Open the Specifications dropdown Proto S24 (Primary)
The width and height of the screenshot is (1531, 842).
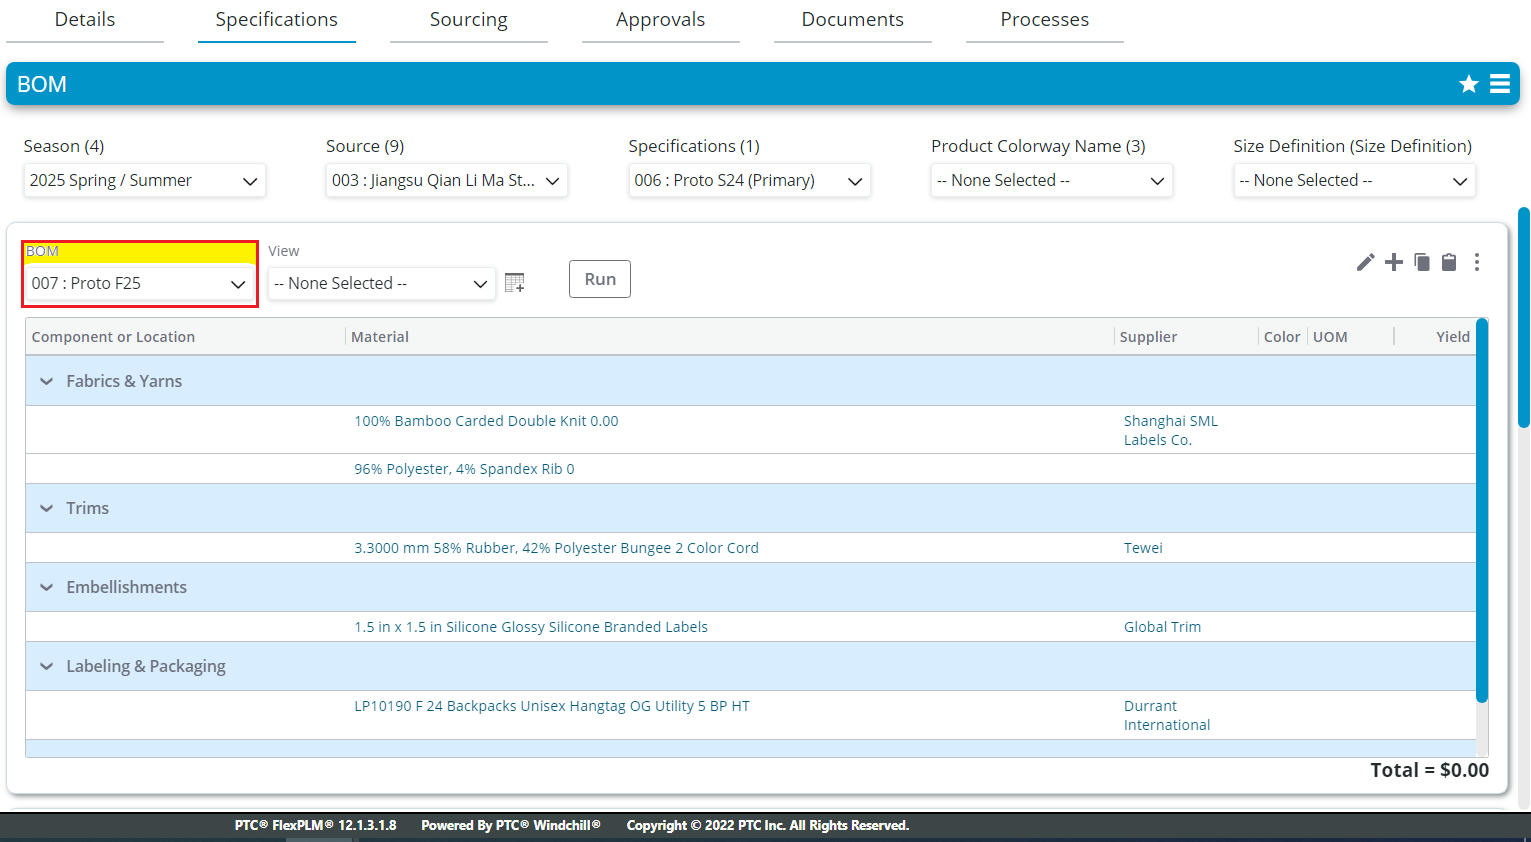pyautogui.click(x=750, y=181)
